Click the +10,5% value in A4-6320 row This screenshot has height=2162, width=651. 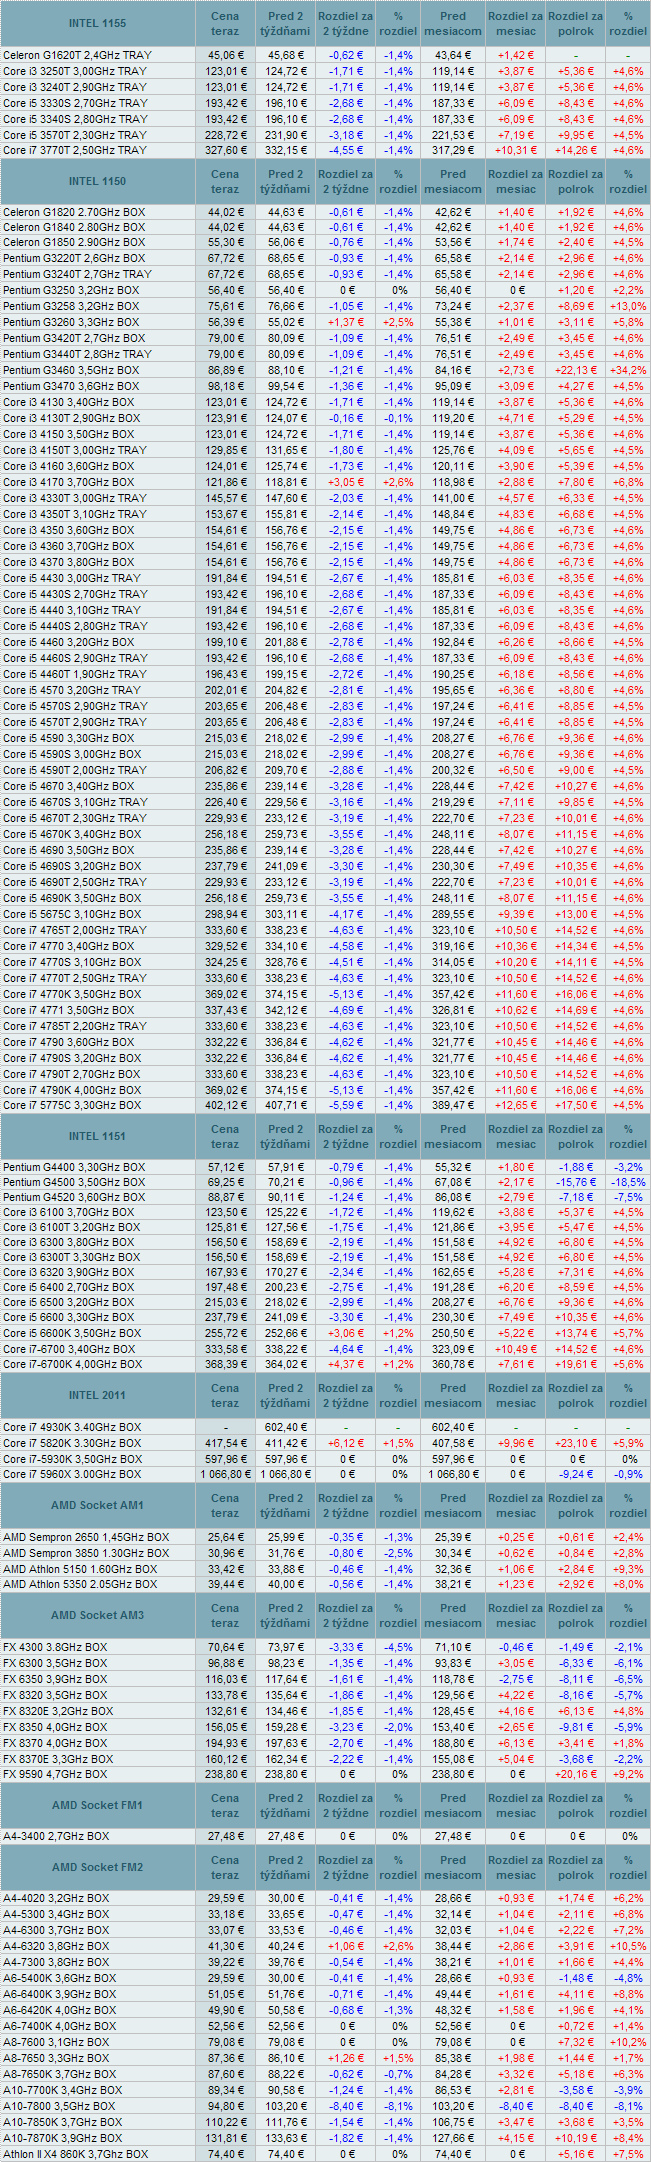pyautogui.click(x=628, y=1946)
